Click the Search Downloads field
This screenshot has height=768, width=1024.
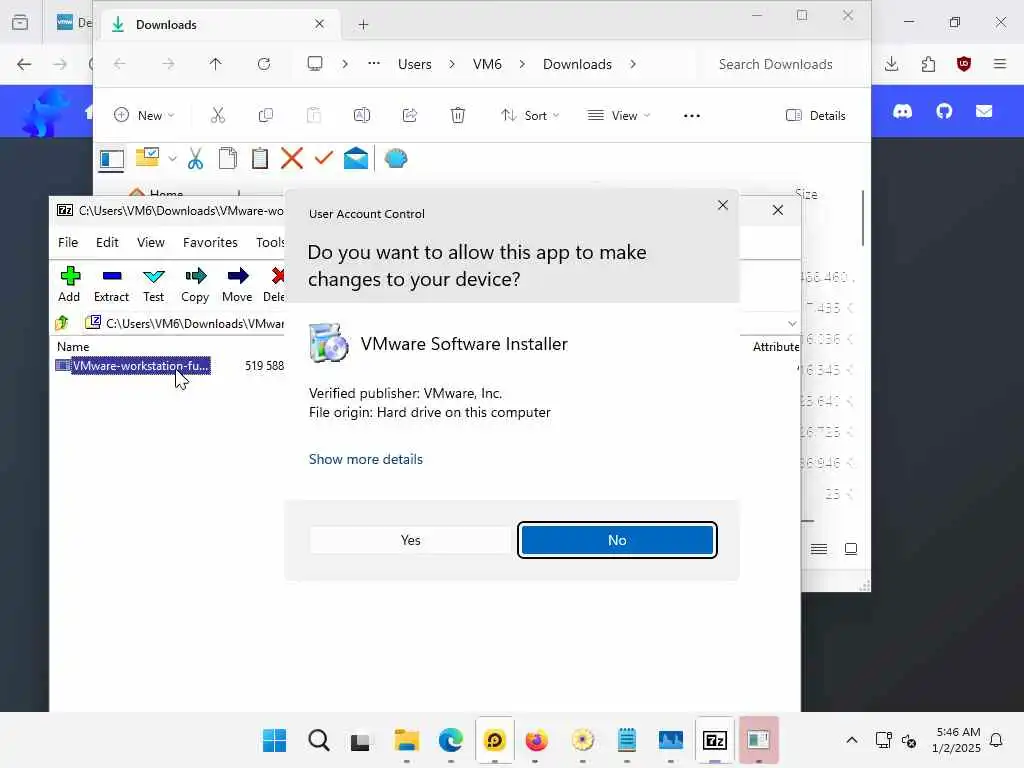(x=776, y=64)
